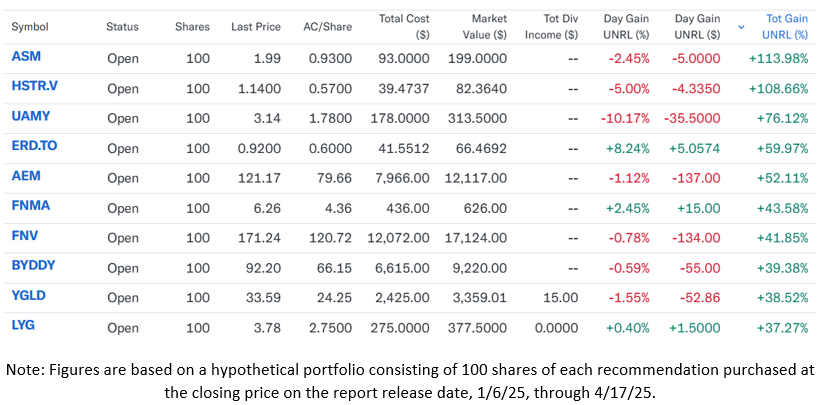The image size is (829, 405).
Task: Open the HSTR.V symbol link
Action: 33,87
